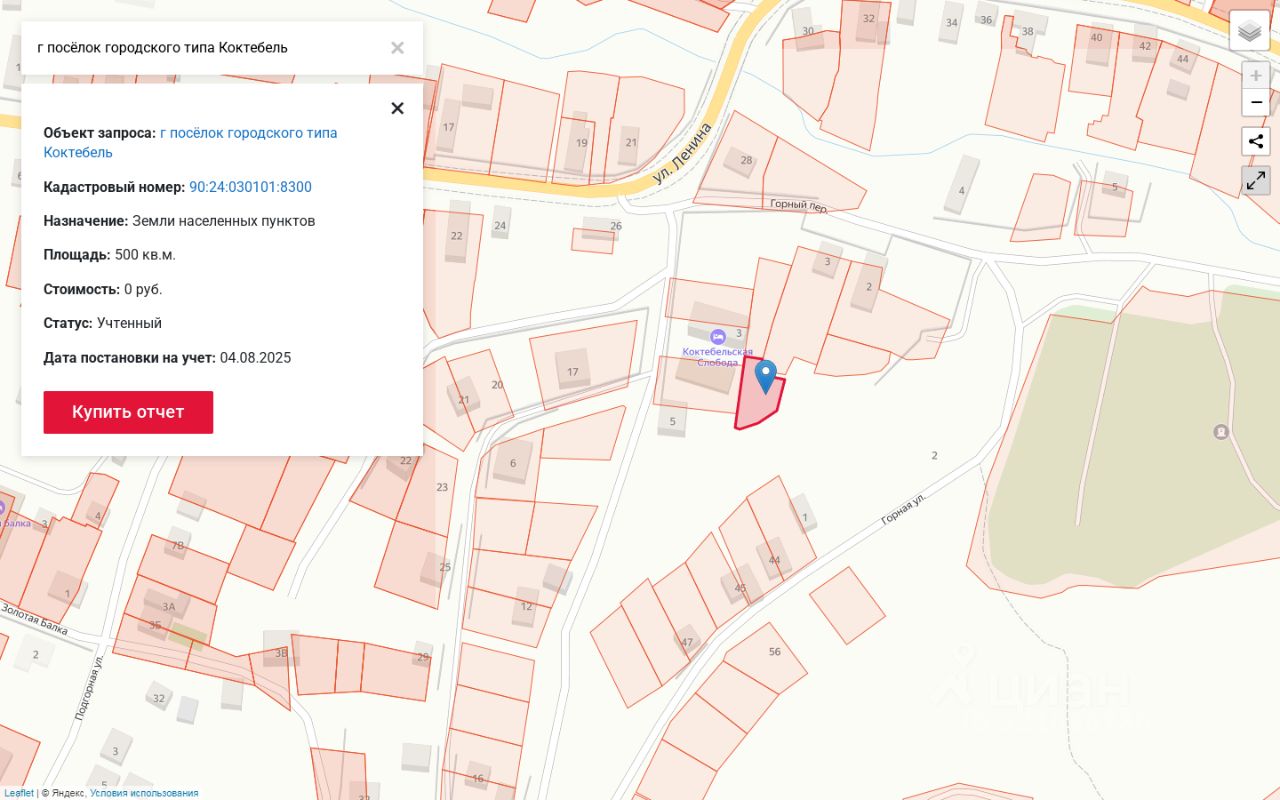The image size is (1280, 800).
Task: Click the Горный пер. street label
Action: [x=798, y=206]
